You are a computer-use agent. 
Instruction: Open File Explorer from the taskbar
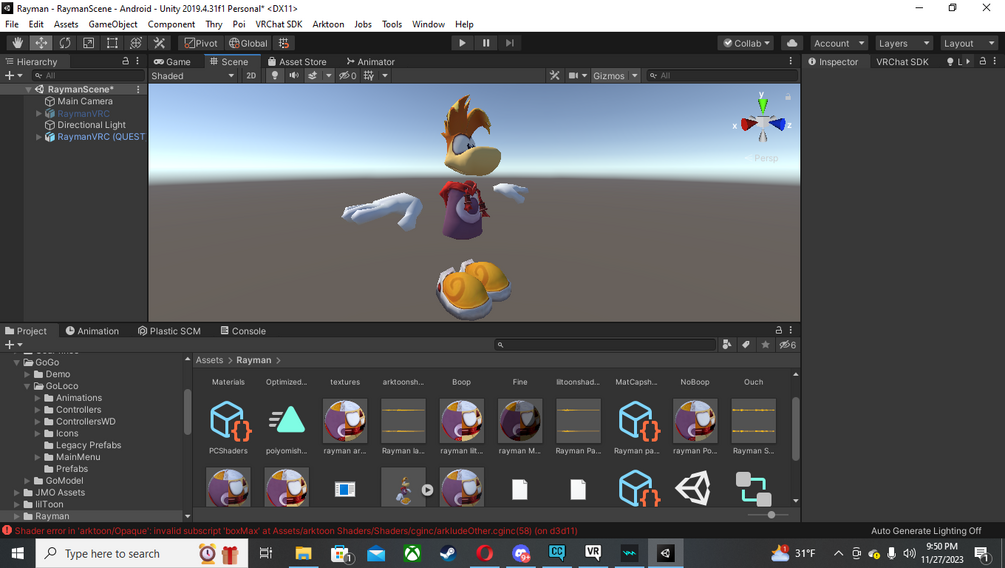303,553
